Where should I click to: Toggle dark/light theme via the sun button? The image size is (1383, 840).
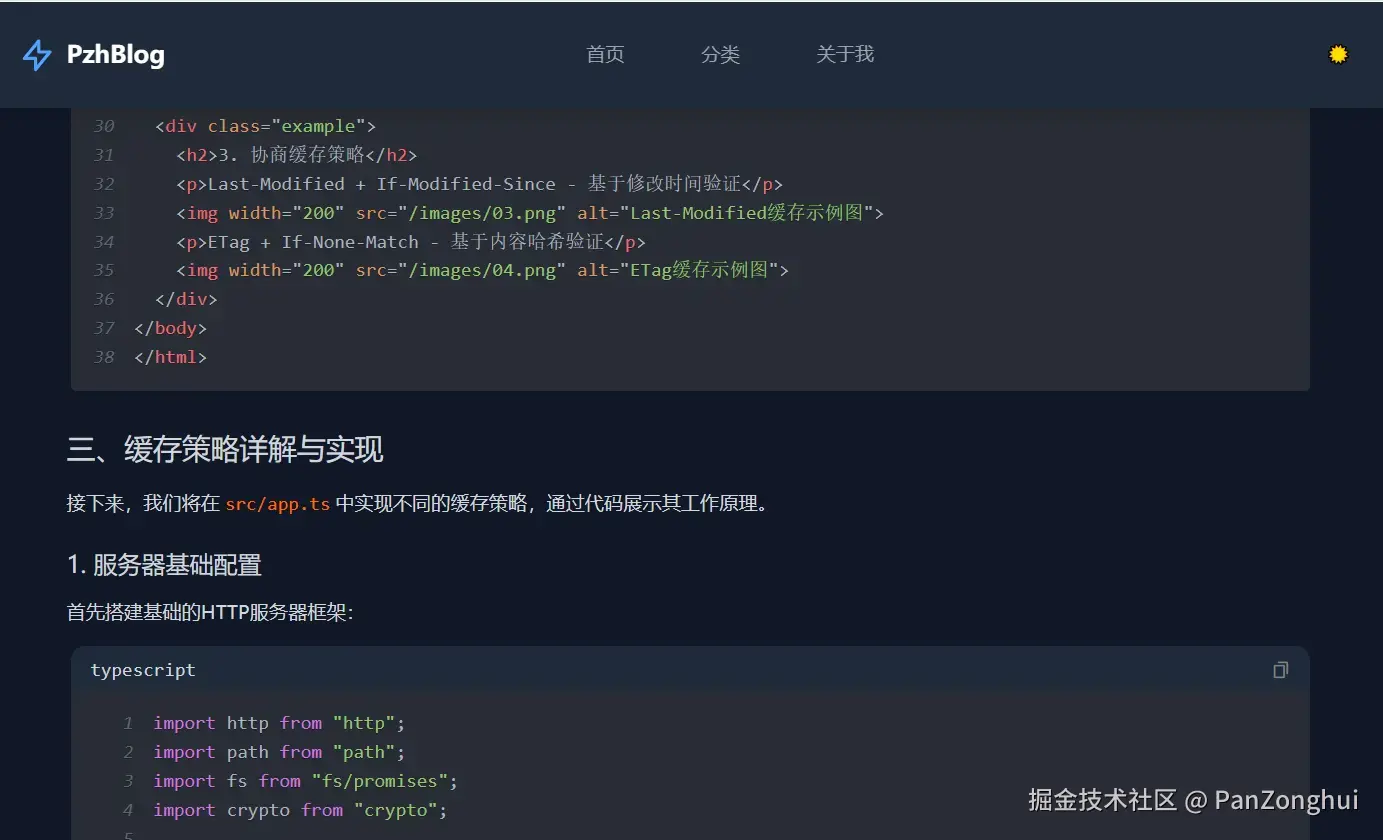coord(1338,54)
